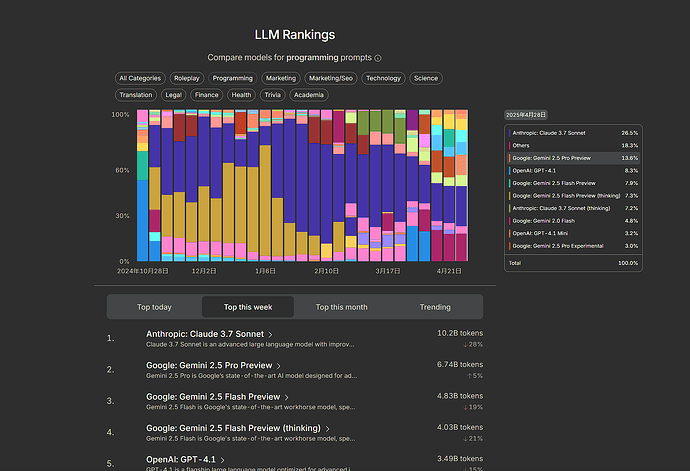This screenshot has height=471, width=690.
Task: Click legend row Gemini 2.5 Pro Experimental
Action: click(x=573, y=246)
